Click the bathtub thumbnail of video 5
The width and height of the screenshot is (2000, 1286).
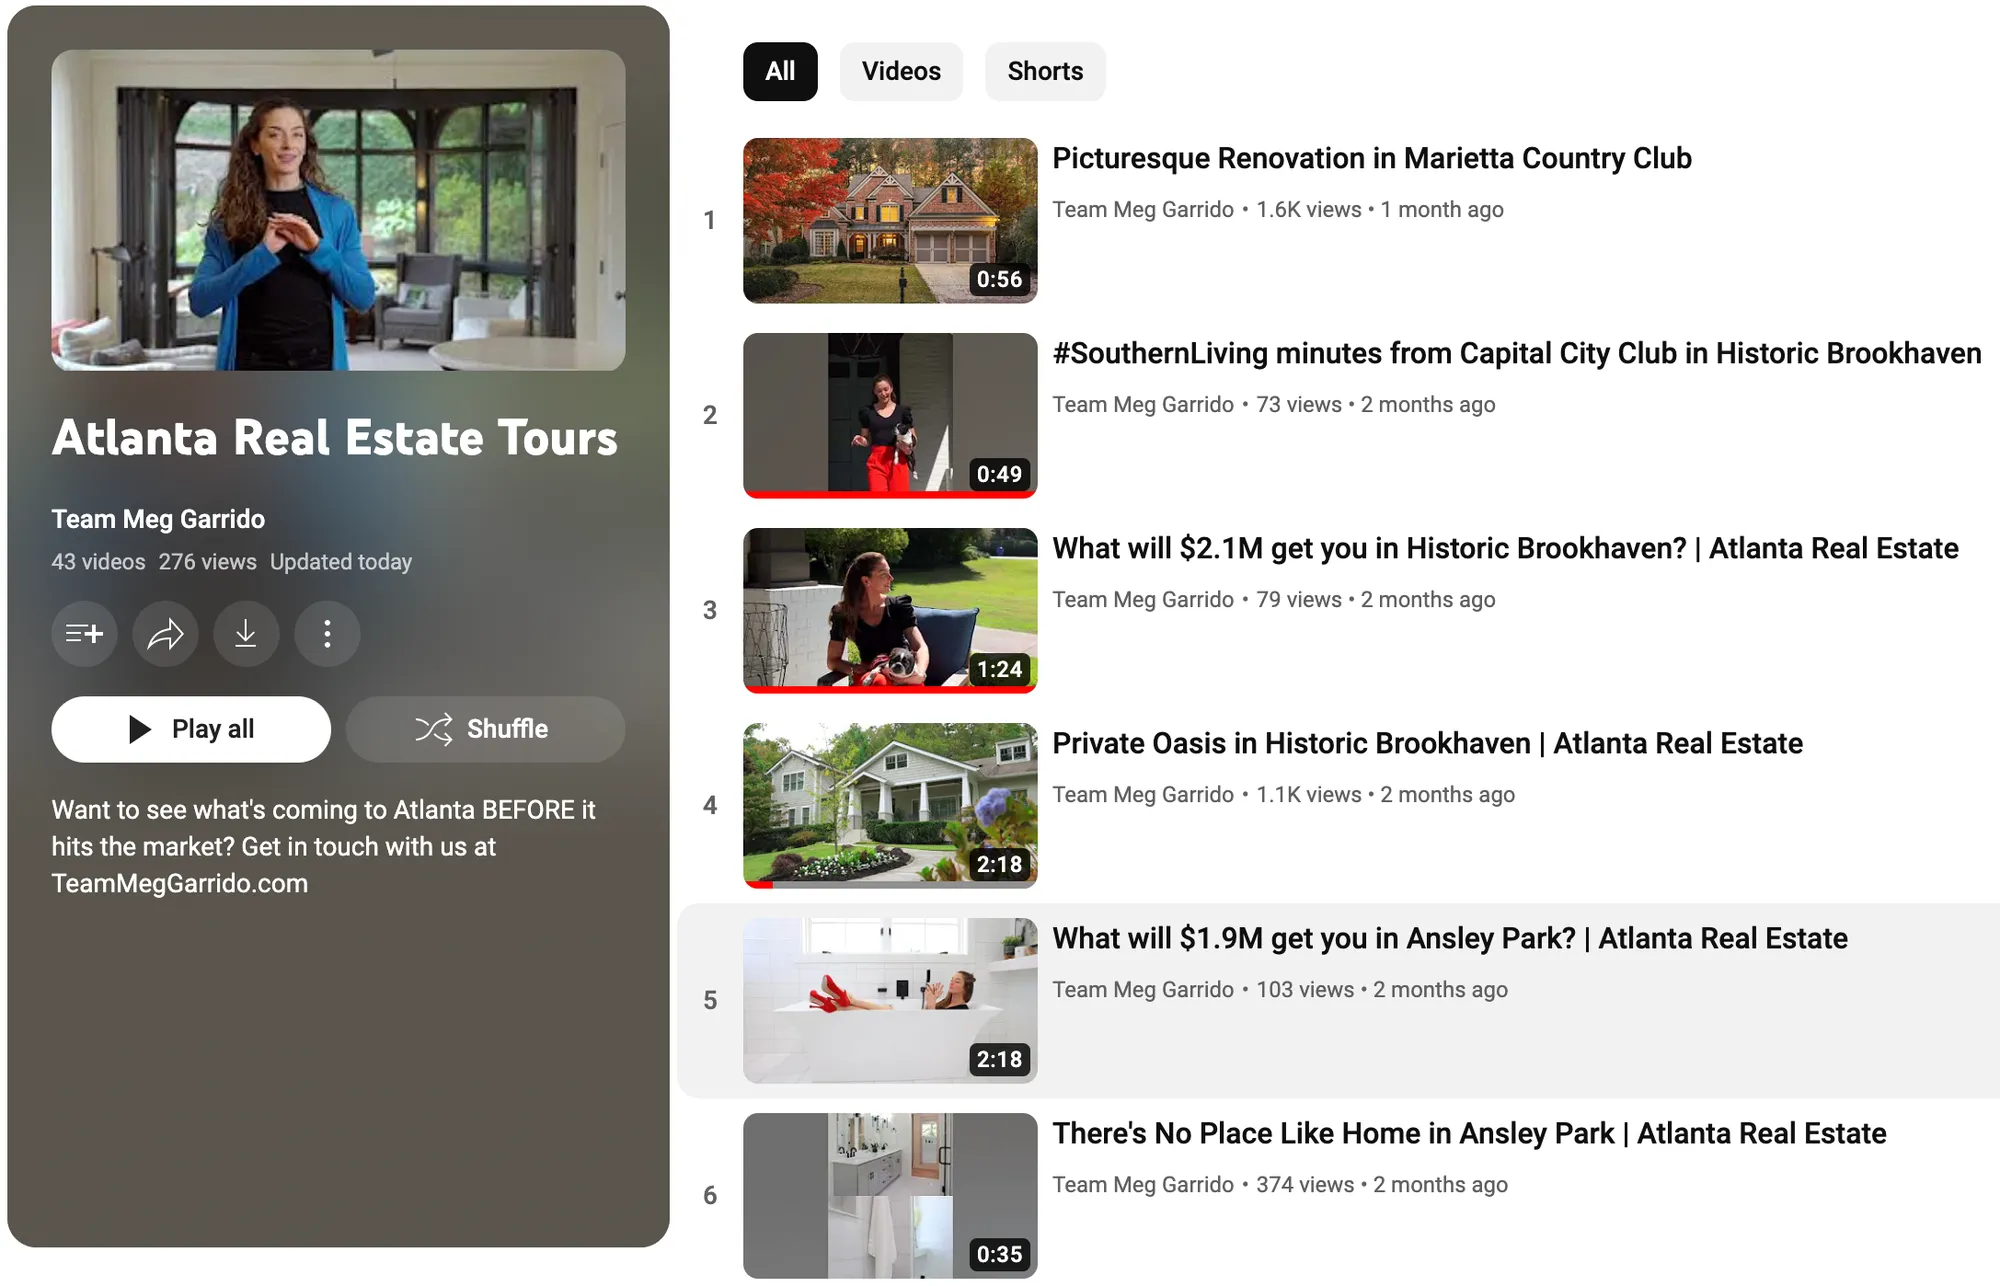click(x=889, y=1000)
